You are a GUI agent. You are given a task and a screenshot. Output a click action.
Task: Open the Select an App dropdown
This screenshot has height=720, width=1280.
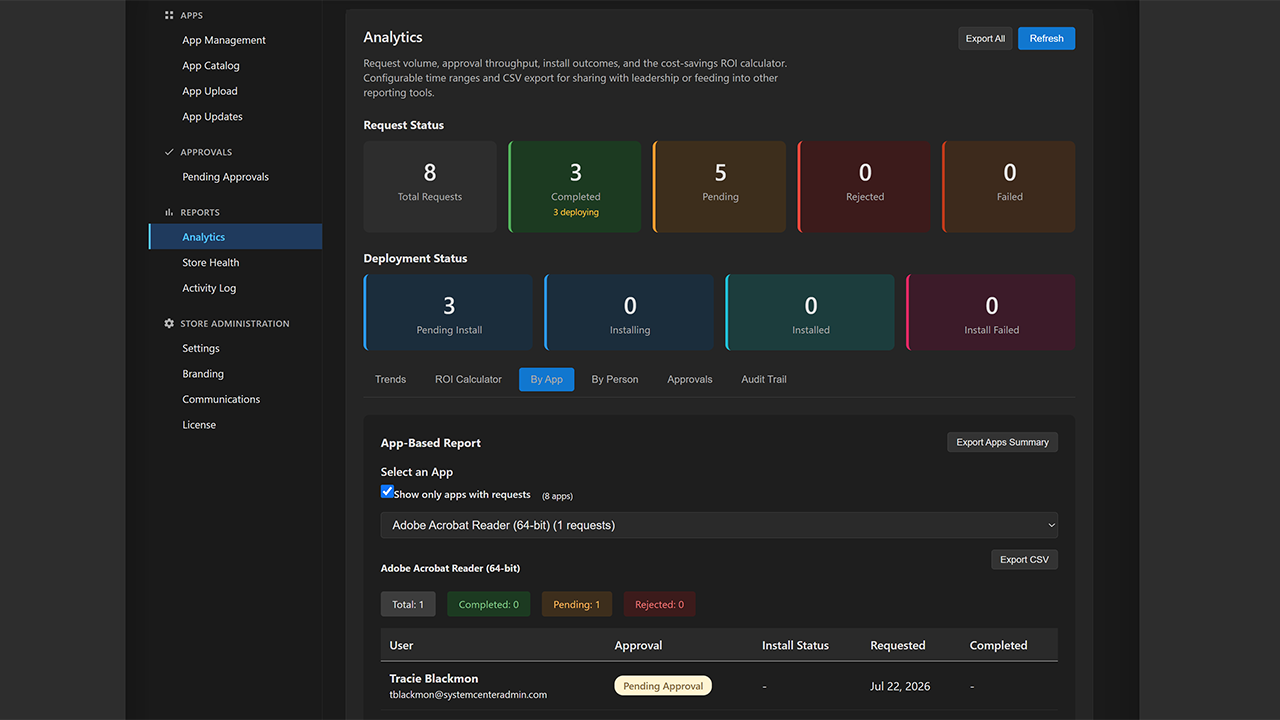[719, 525]
